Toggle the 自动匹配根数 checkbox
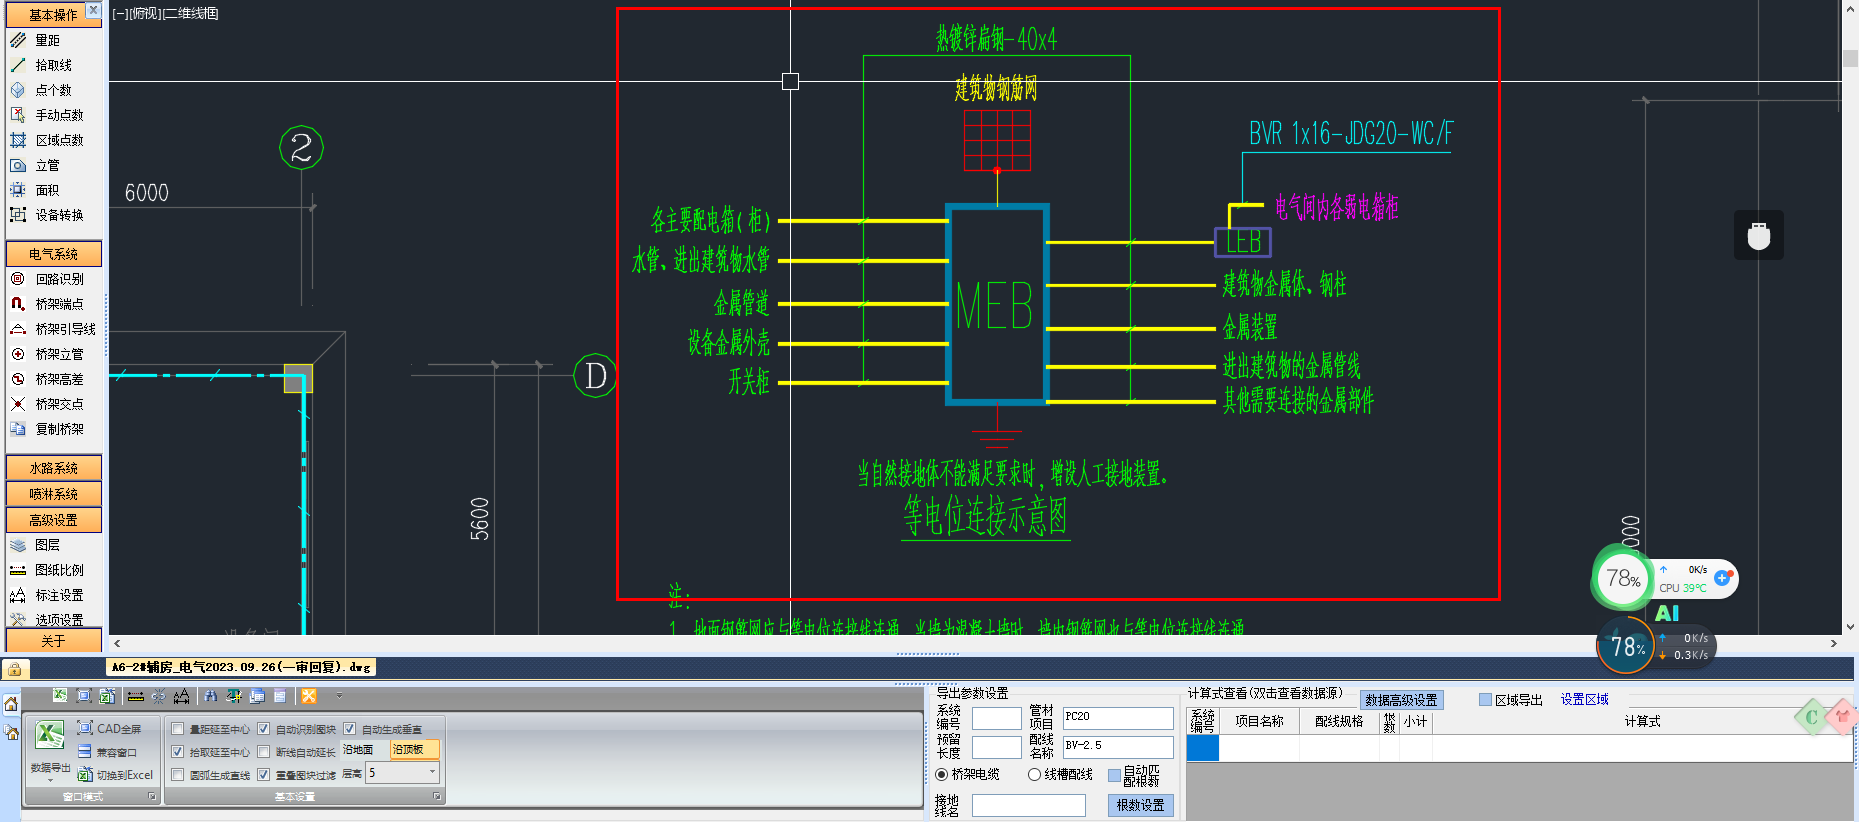This screenshot has width=1859, height=822. pyautogui.click(x=1114, y=776)
